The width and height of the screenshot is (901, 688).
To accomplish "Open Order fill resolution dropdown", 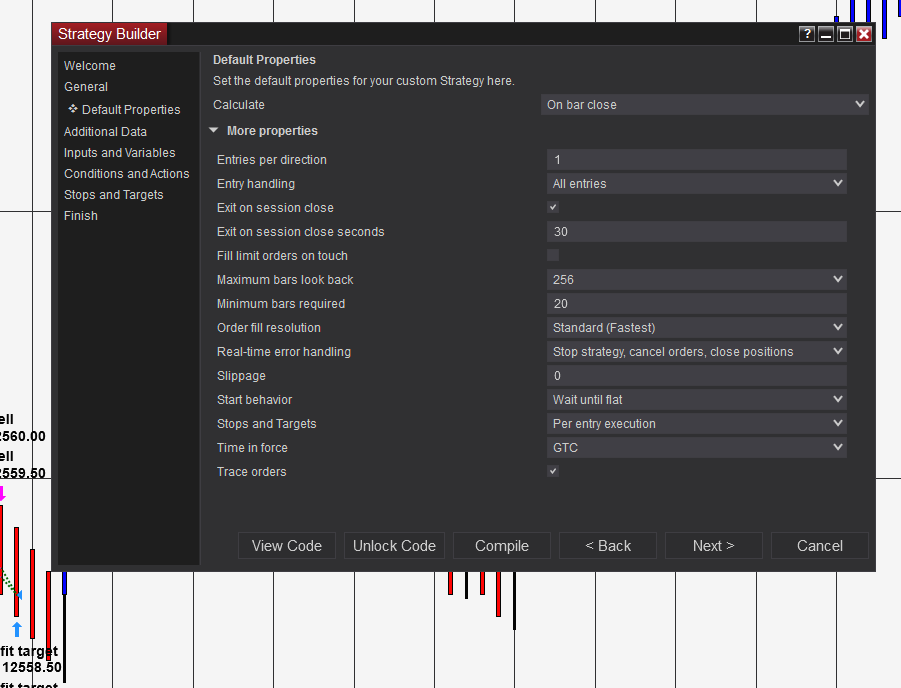I will (696, 328).
